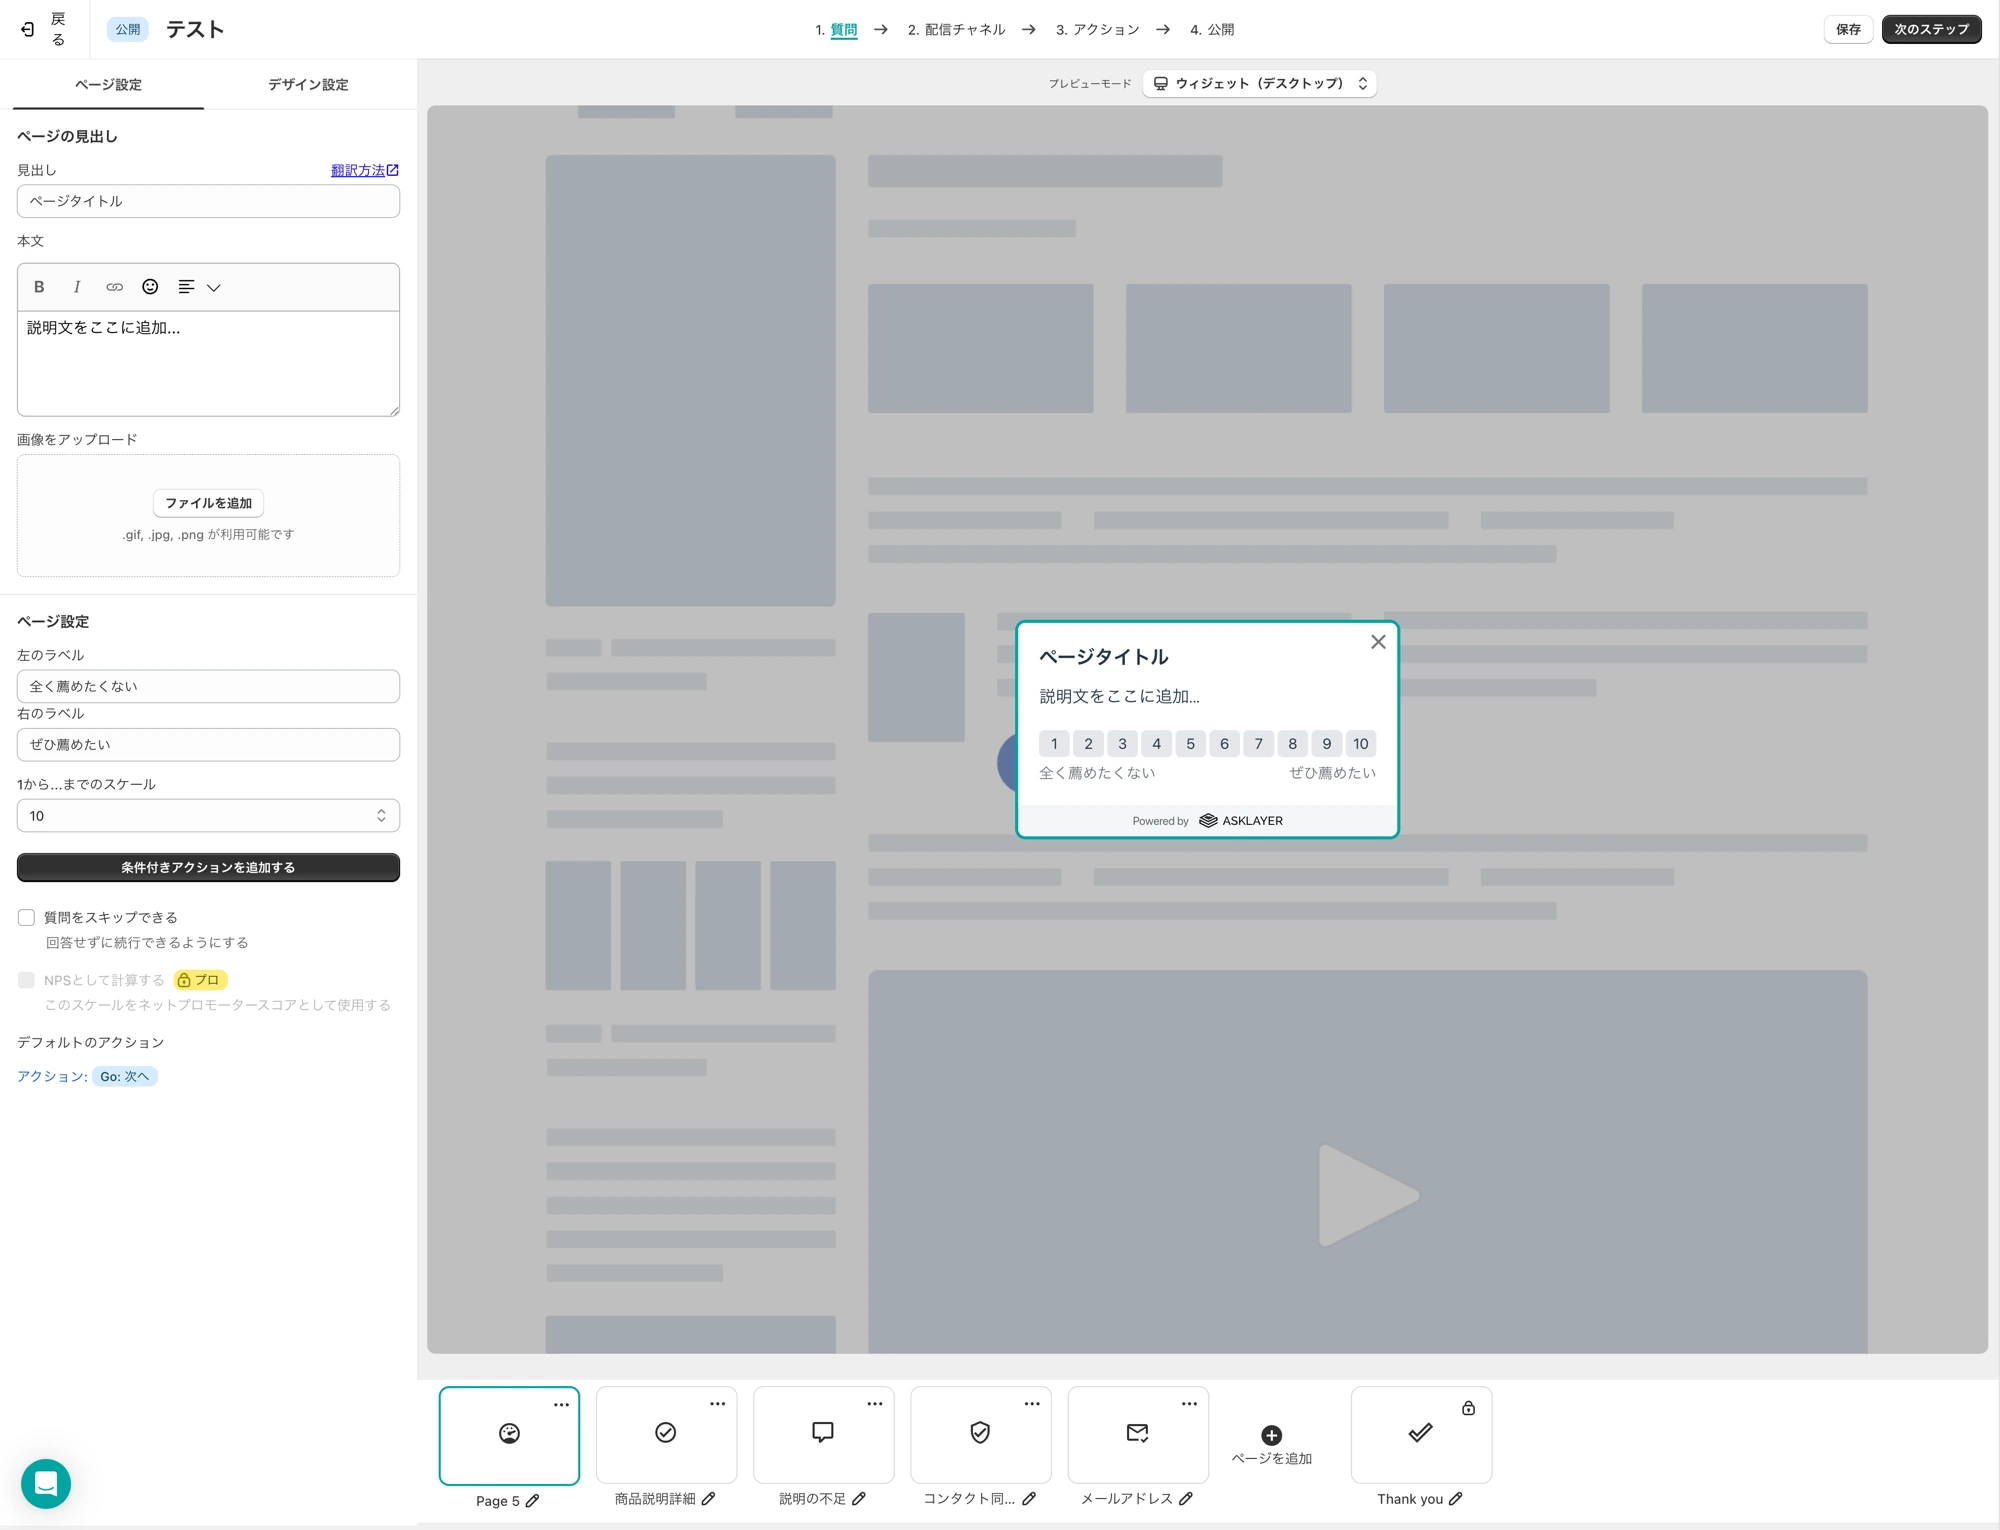Rename 説明の不足 with pencil icon
This screenshot has height=1530, width=2000.
[859, 1498]
